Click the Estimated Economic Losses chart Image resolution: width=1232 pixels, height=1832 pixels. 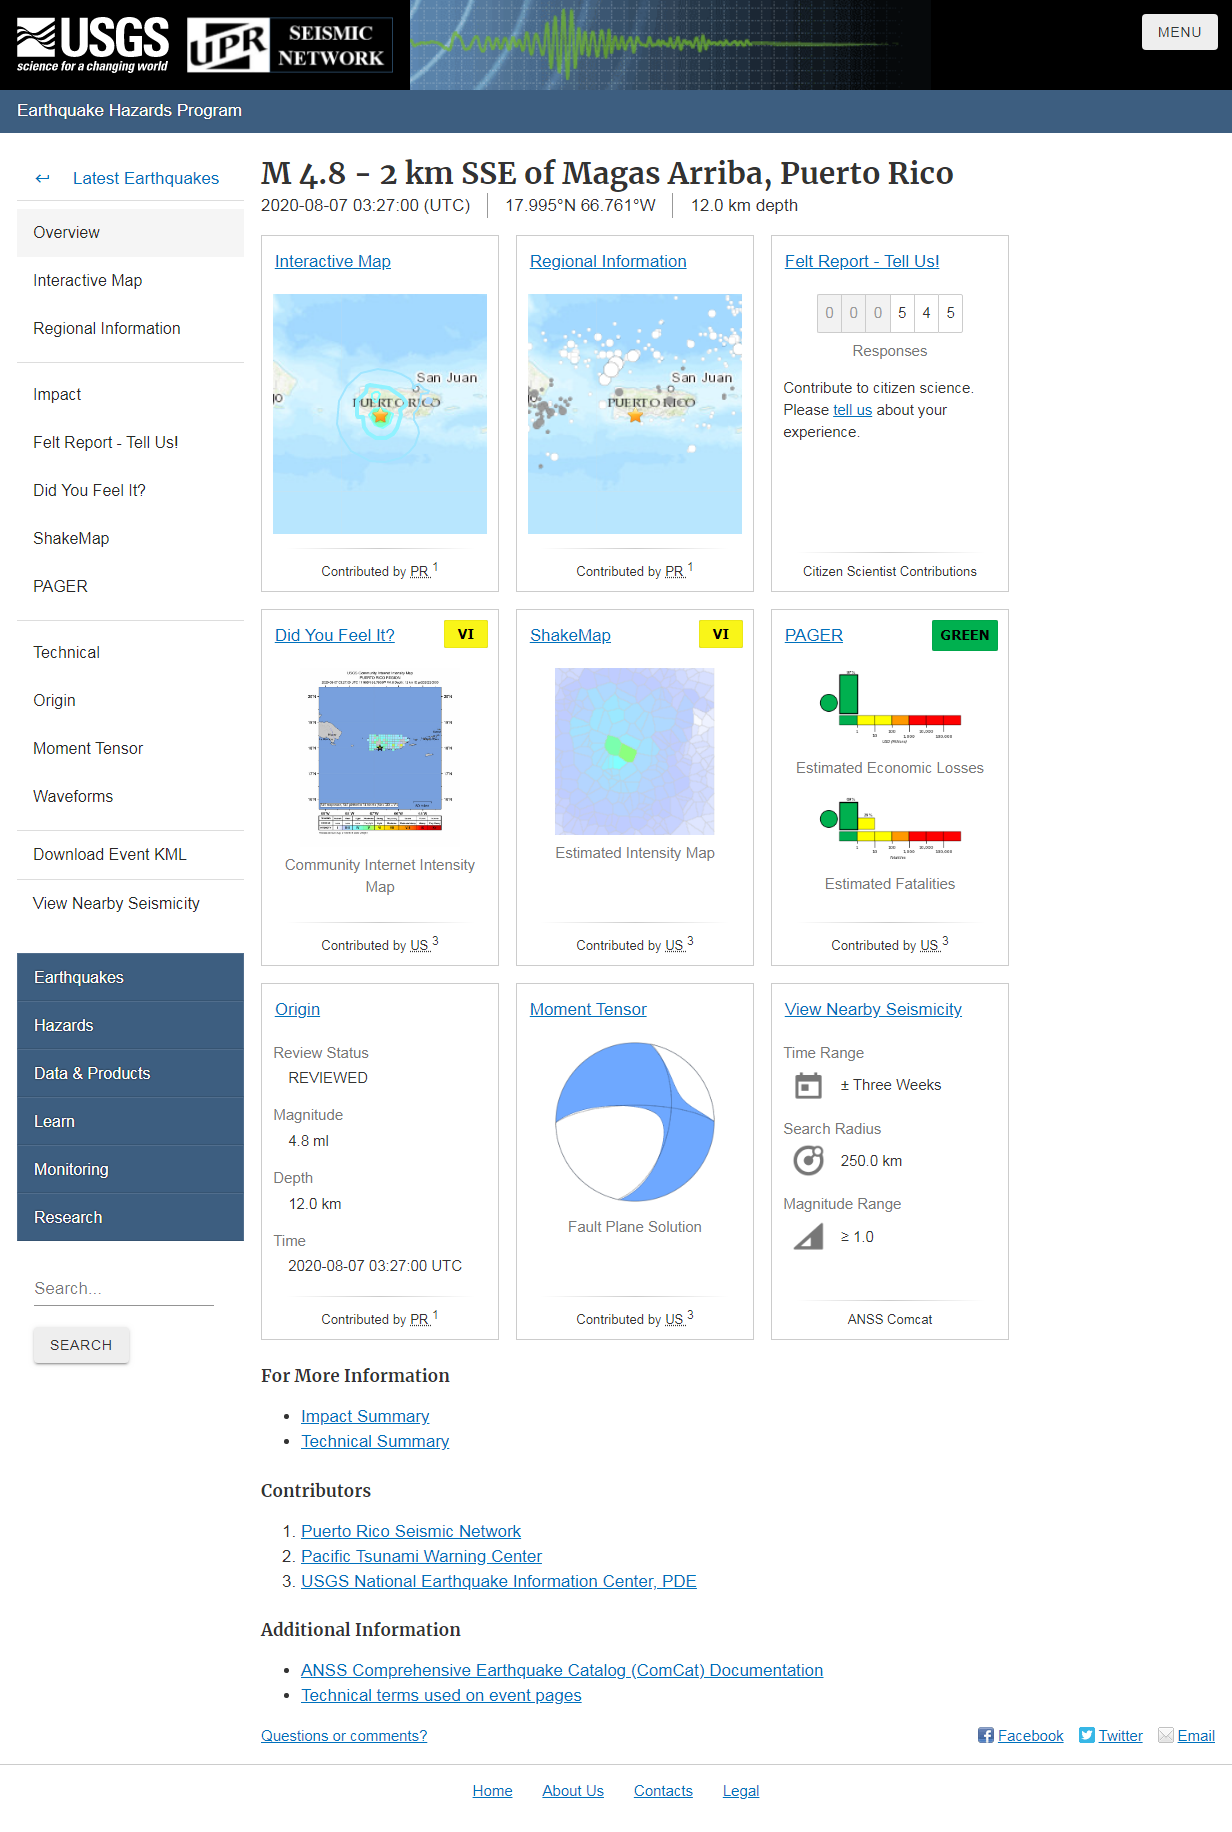coord(890,706)
